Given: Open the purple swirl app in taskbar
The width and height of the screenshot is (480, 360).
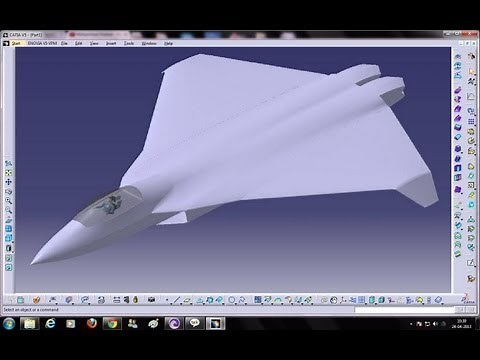Looking at the screenshot, I should coord(174,323).
